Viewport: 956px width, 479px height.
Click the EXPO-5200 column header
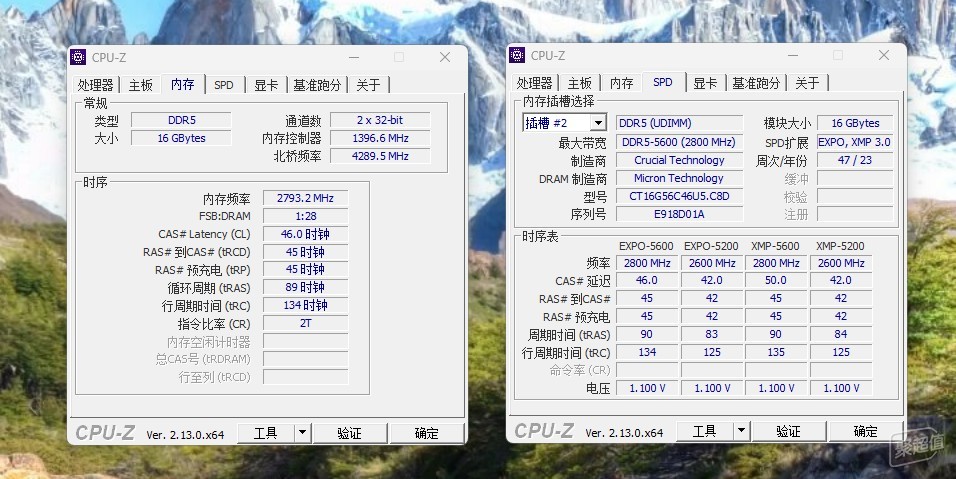pyautogui.click(x=711, y=246)
